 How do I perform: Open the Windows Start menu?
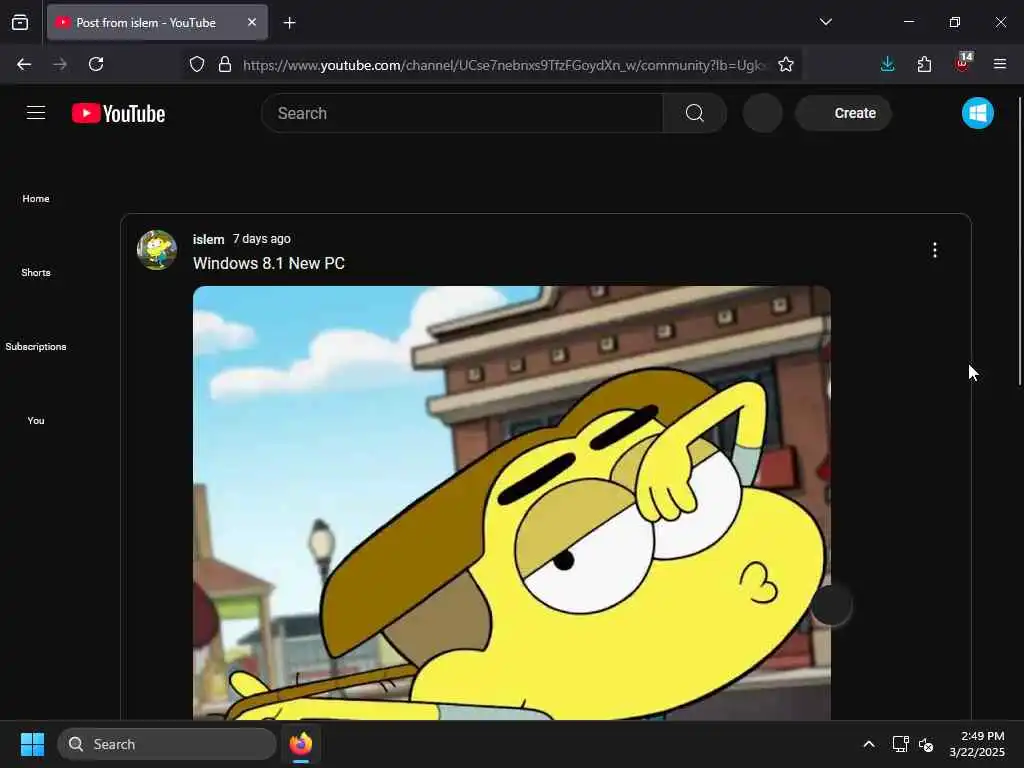pyautogui.click(x=32, y=744)
